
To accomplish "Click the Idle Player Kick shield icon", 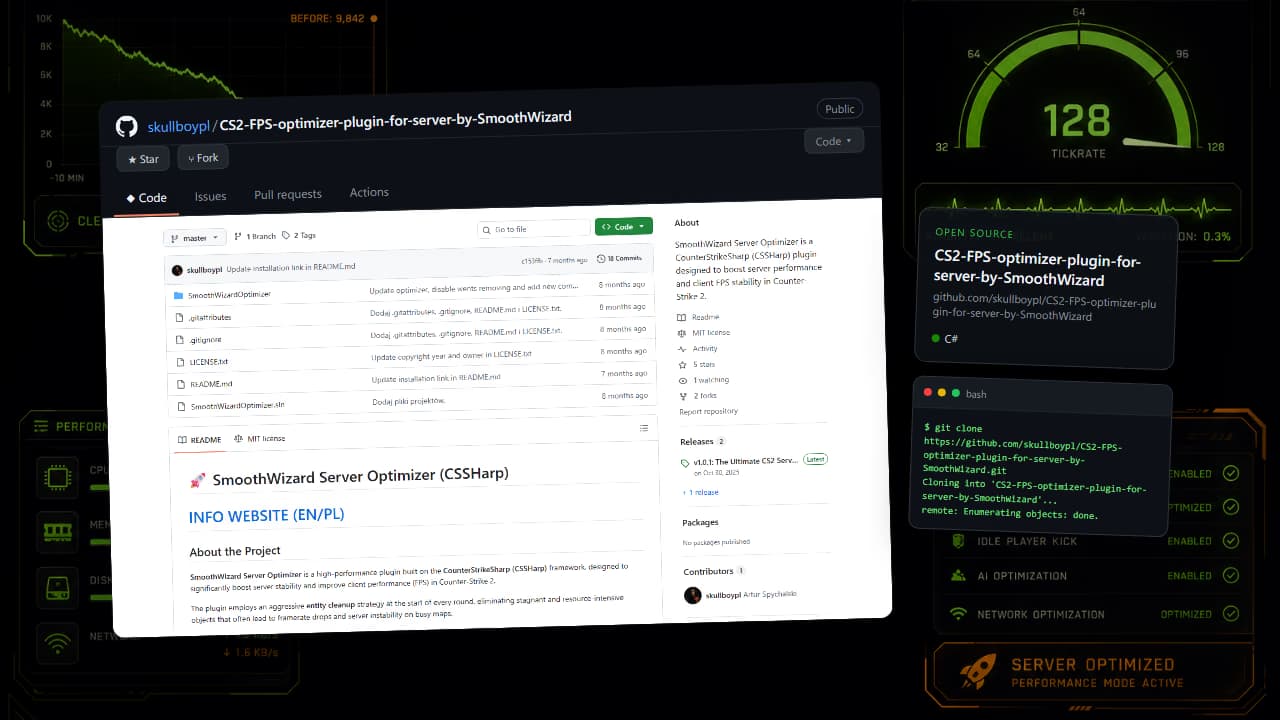I will point(958,541).
